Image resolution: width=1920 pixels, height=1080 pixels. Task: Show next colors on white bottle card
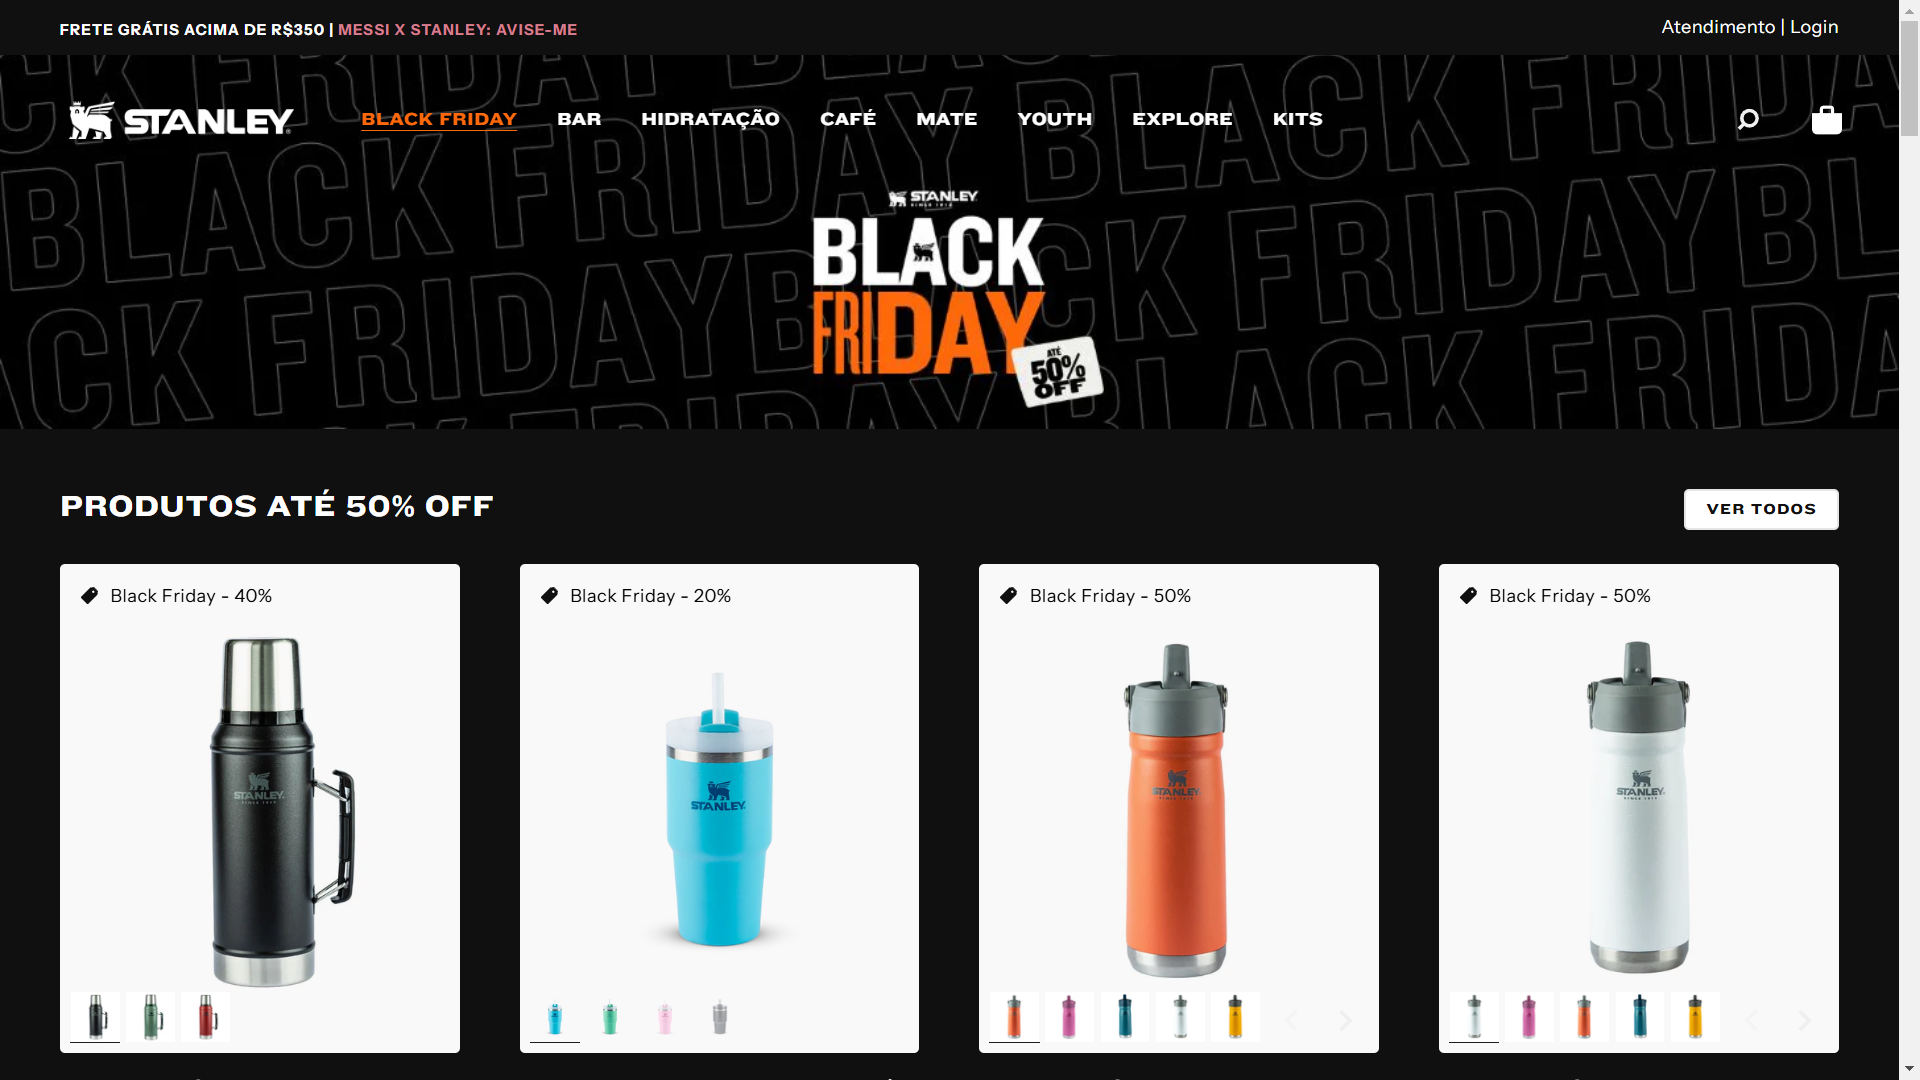pos(1804,1020)
